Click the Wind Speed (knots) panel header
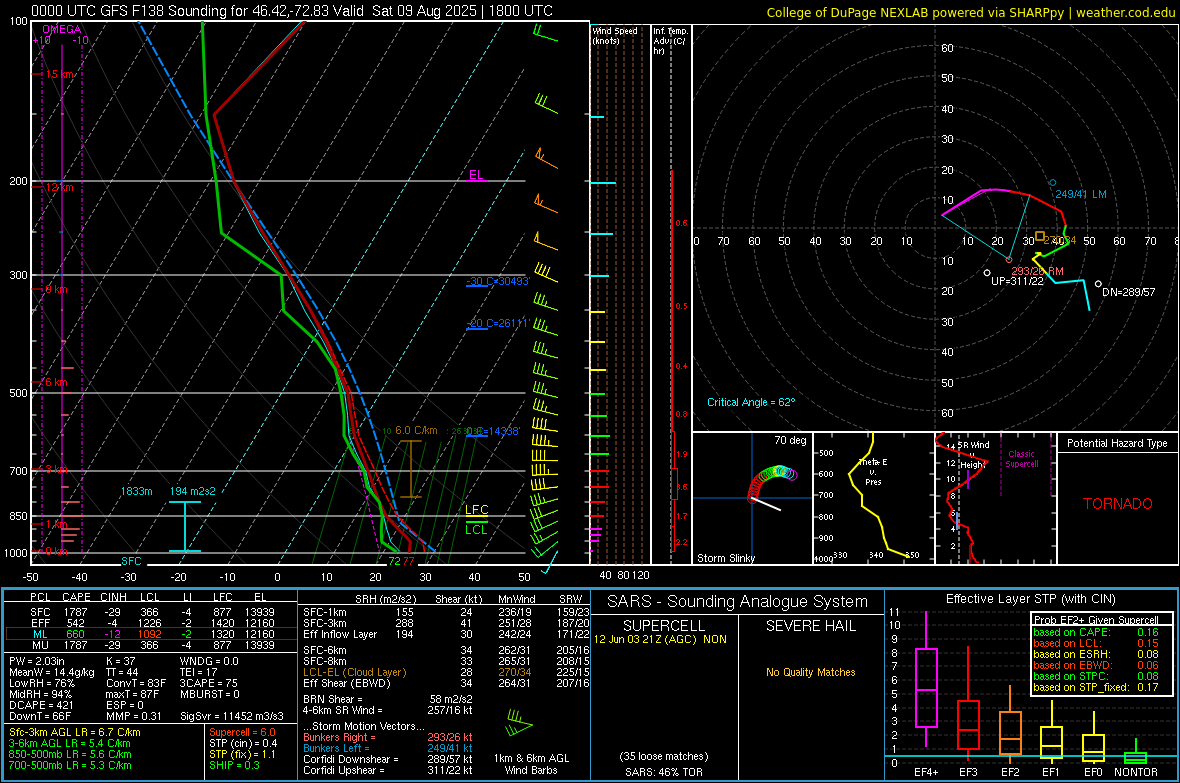Screen dimensions: 1180x783 pyautogui.click(x=615, y=35)
